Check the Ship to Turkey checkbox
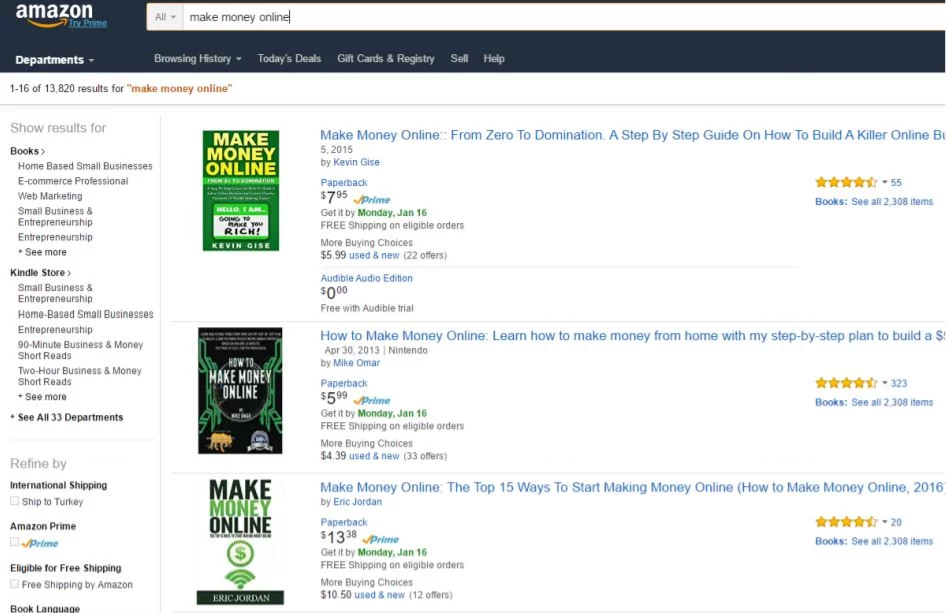Viewport: 947px width, 613px height. 14,501
